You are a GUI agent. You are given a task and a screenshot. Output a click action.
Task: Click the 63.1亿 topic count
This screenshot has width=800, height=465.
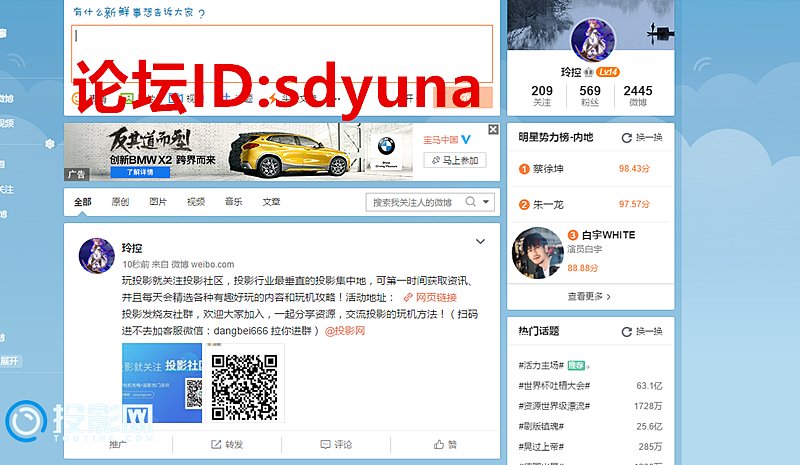[x=649, y=386]
